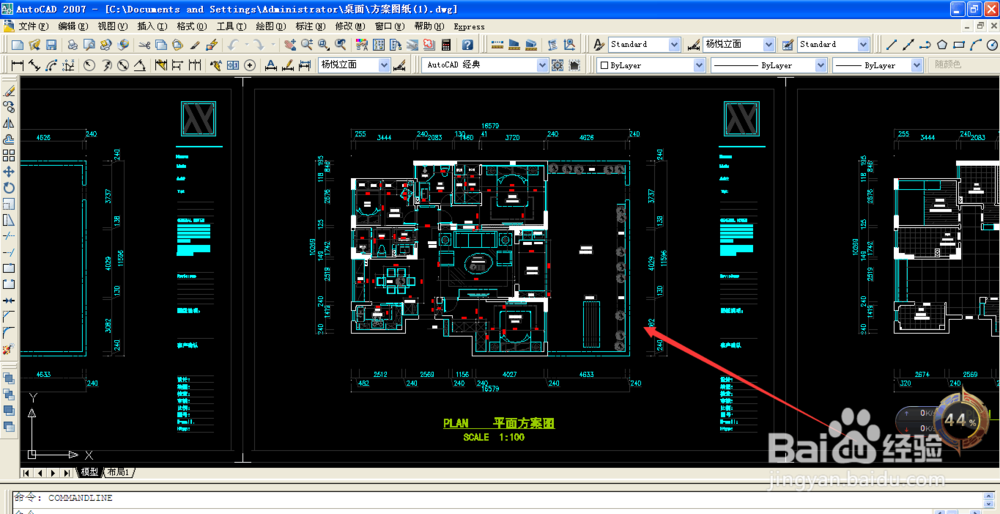1000x514 pixels.
Task: Select the Move modify tool
Action: [9, 172]
